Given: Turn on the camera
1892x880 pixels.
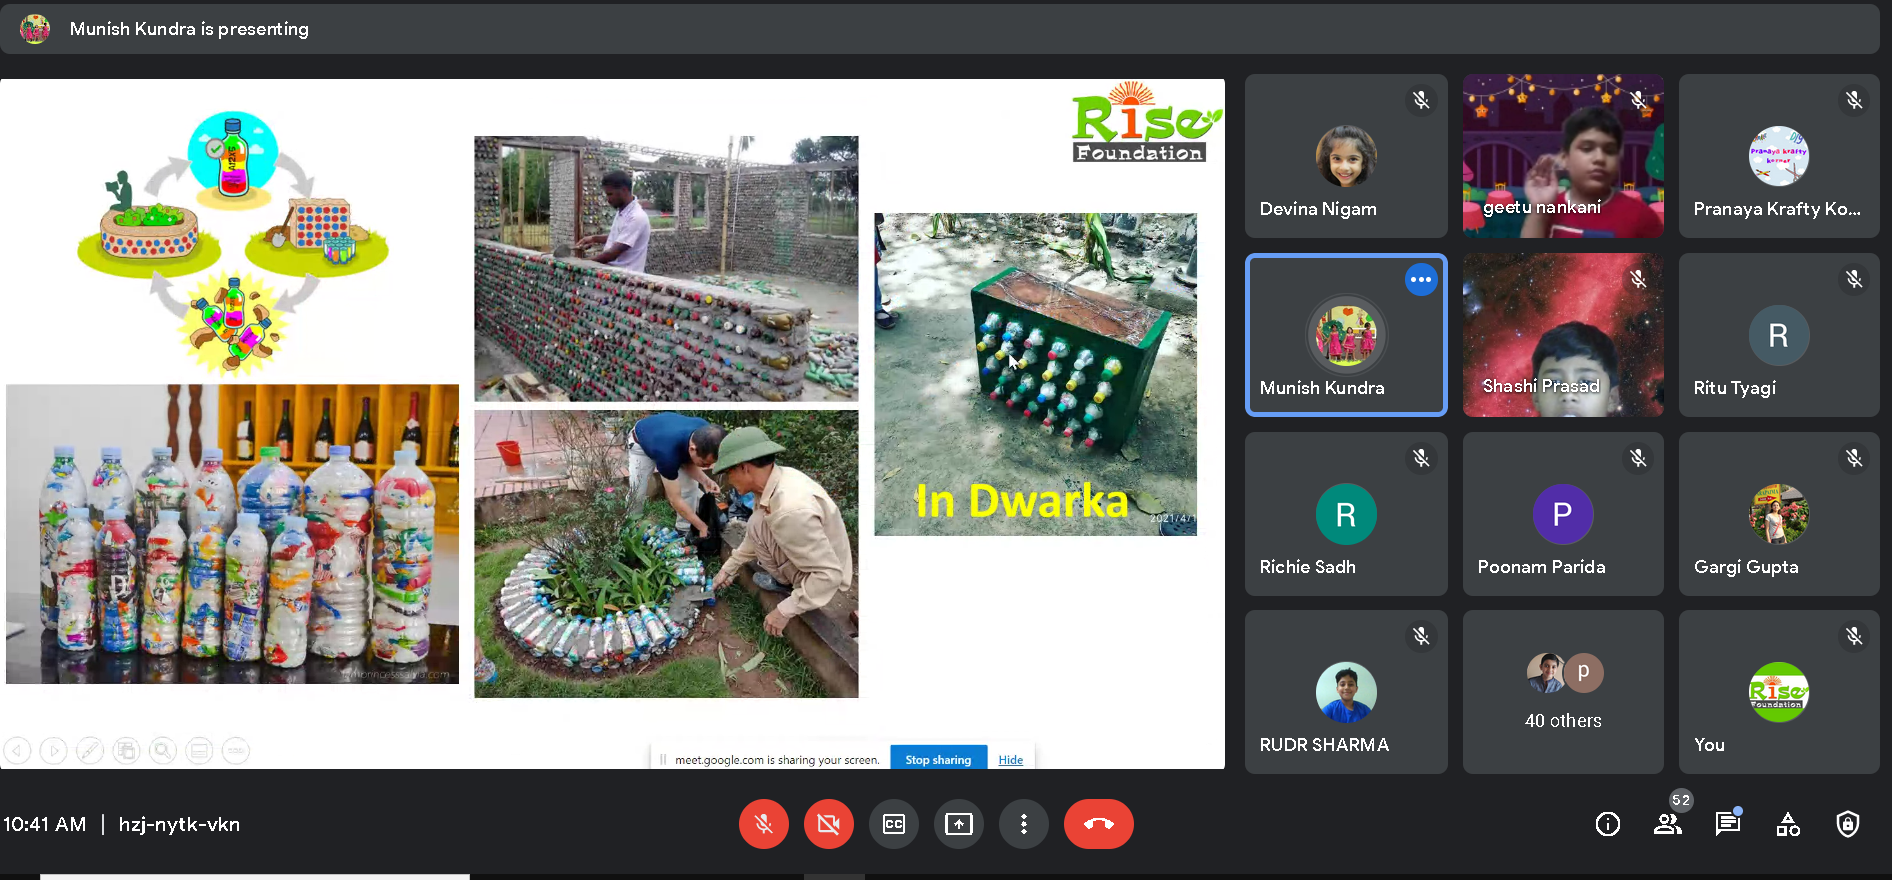Looking at the screenshot, I should click(828, 824).
